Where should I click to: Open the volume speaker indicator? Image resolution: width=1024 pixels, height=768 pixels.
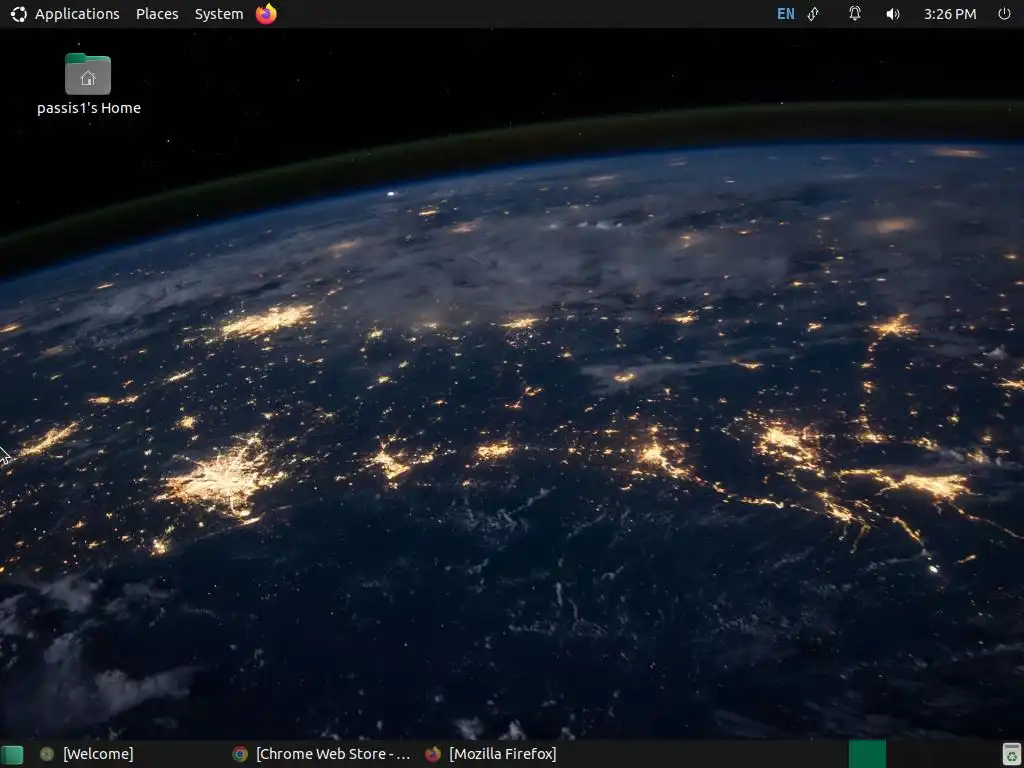point(893,14)
